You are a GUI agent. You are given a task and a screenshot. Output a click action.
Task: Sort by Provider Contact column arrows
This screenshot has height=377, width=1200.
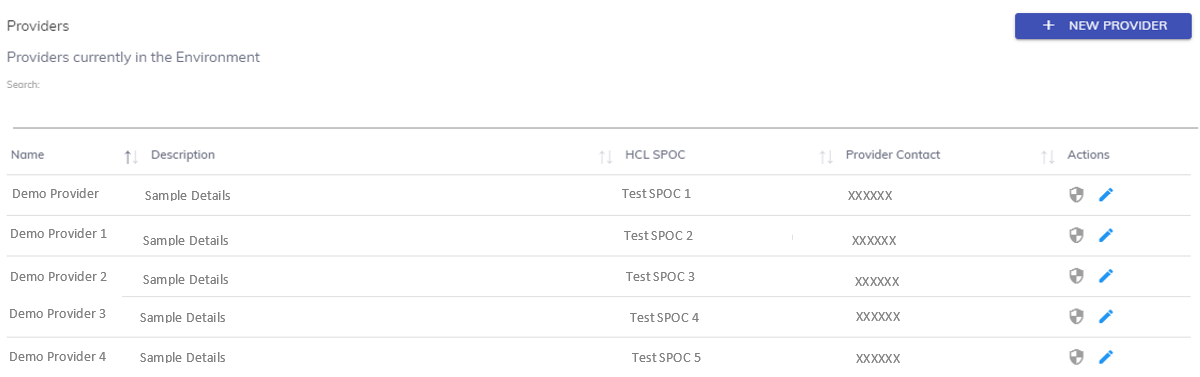click(1047, 157)
